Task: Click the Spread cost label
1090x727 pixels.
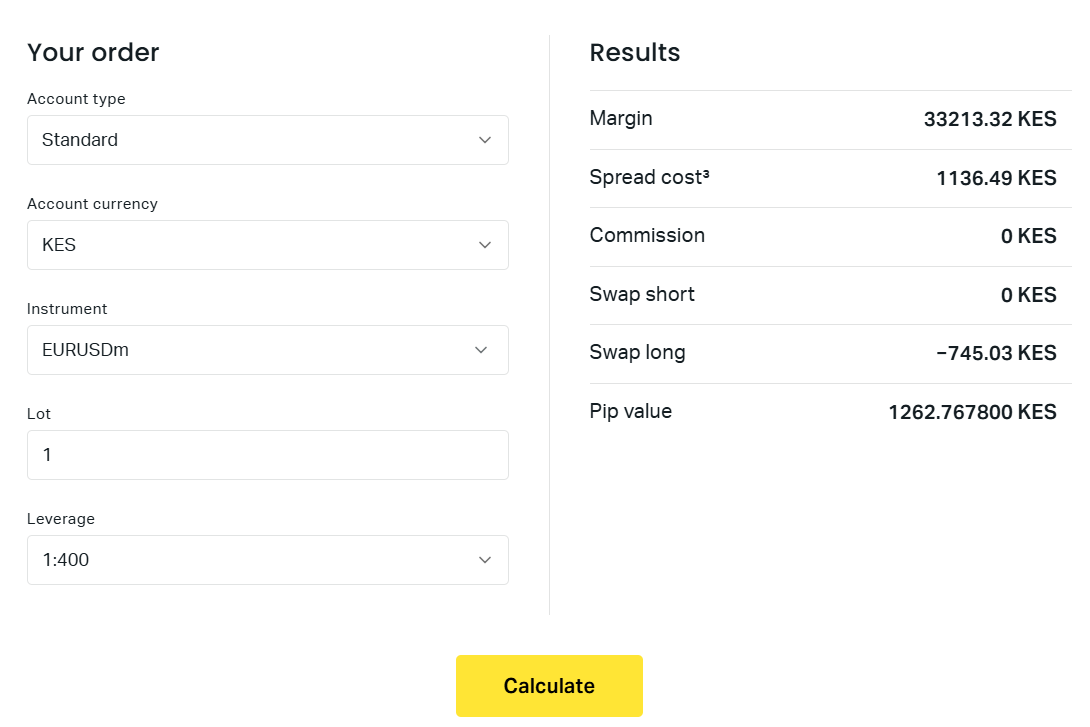Action: tap(649, 178)
